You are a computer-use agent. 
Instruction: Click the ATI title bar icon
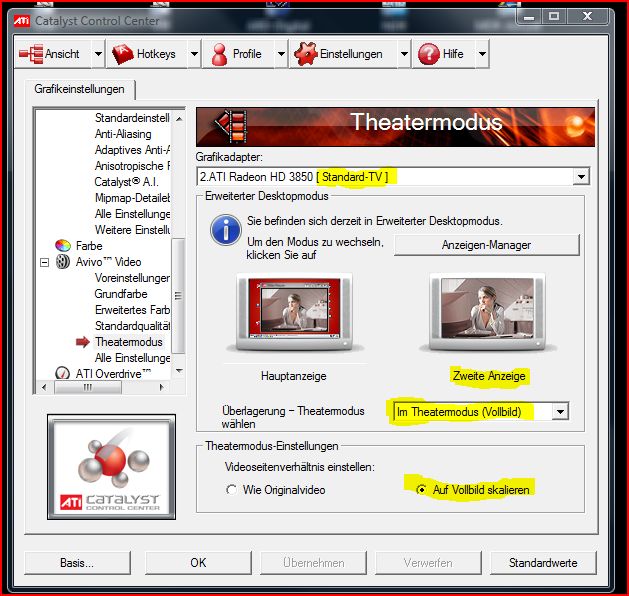(x=22, y=20)
